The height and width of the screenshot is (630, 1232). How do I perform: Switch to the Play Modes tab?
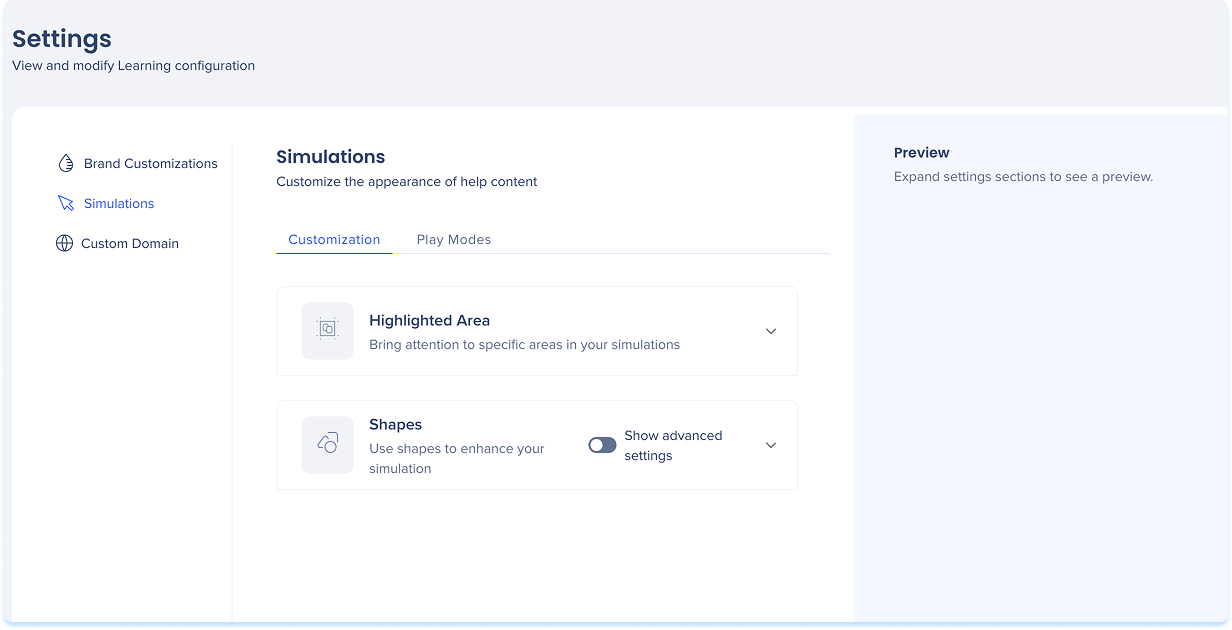(454, 240)
